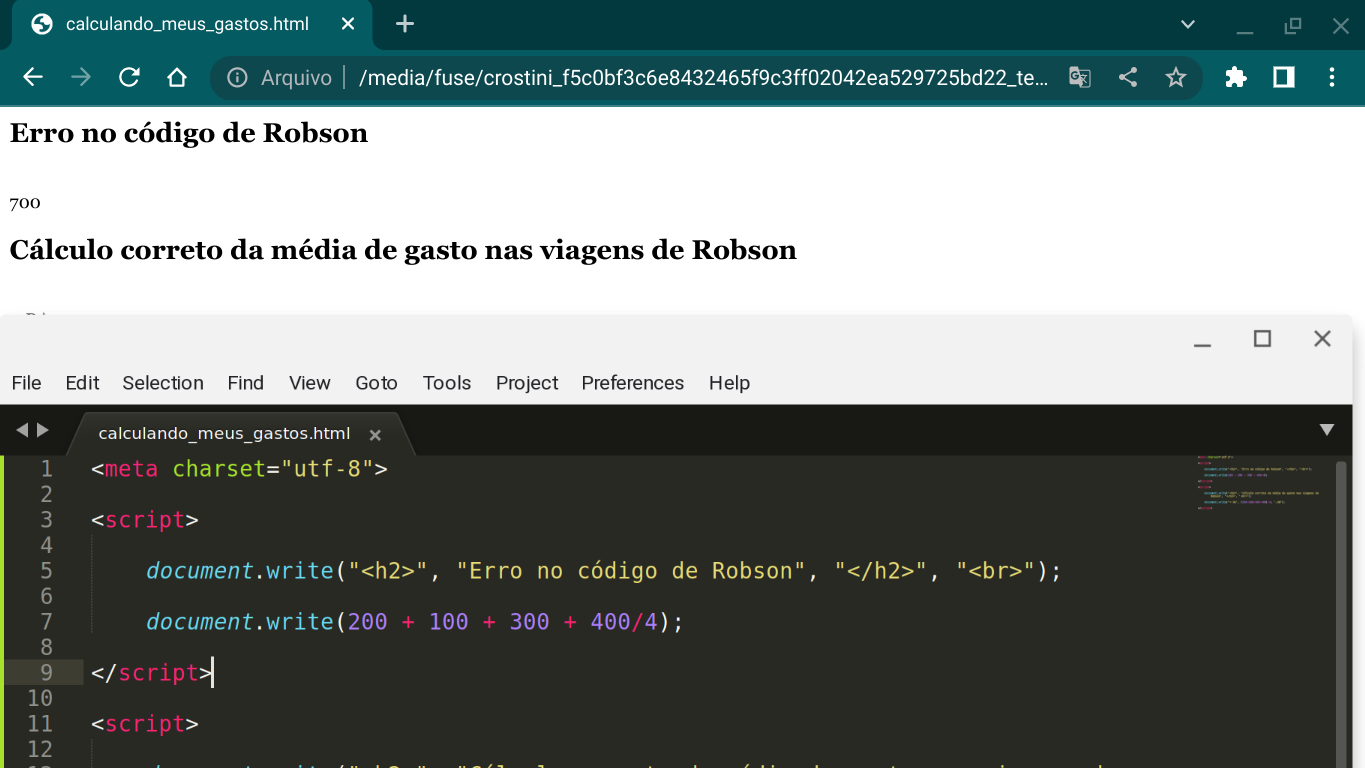Viewport: 1365px width, 768px height.
Task: Open Chrome three-dot menu
Action: pyautogui.click(x=1332, y=77)
